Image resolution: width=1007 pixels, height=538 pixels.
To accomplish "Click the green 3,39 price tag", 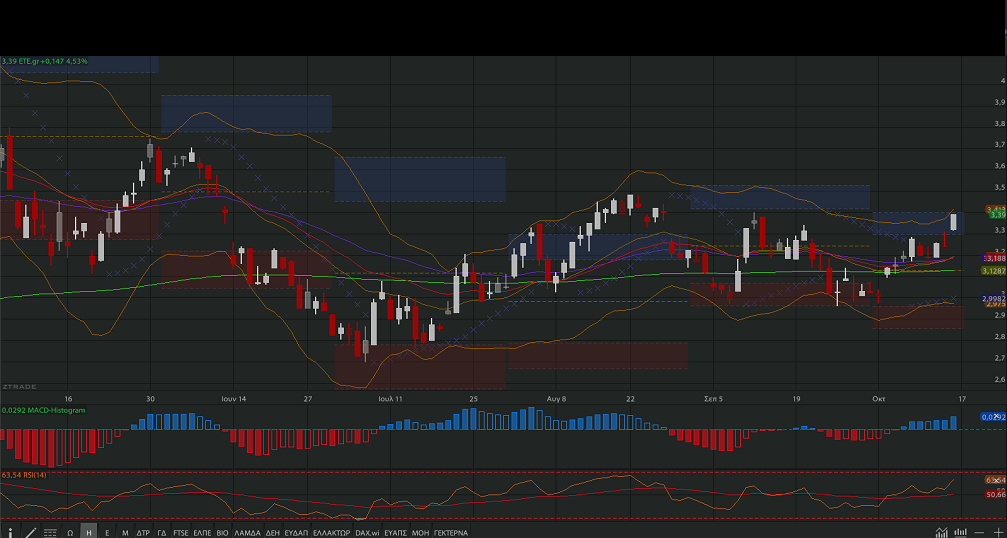I will coord(997,215).
